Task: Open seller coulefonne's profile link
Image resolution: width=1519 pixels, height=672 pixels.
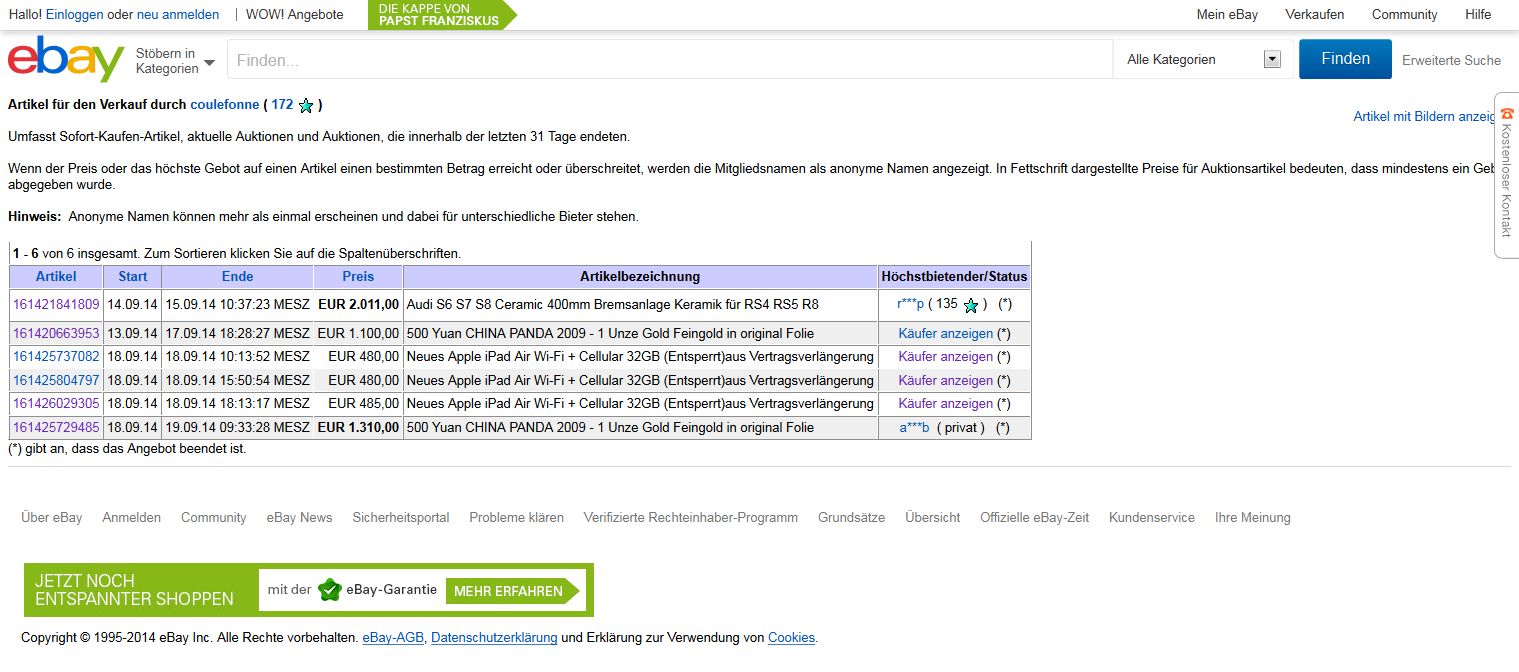Action: click(x=225, y=104)
